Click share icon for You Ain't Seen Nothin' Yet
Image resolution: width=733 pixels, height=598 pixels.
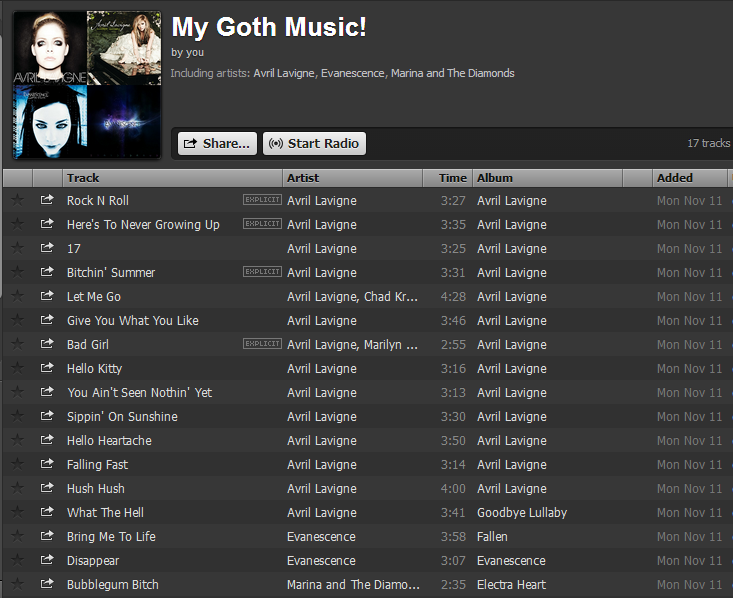[47, 391]
